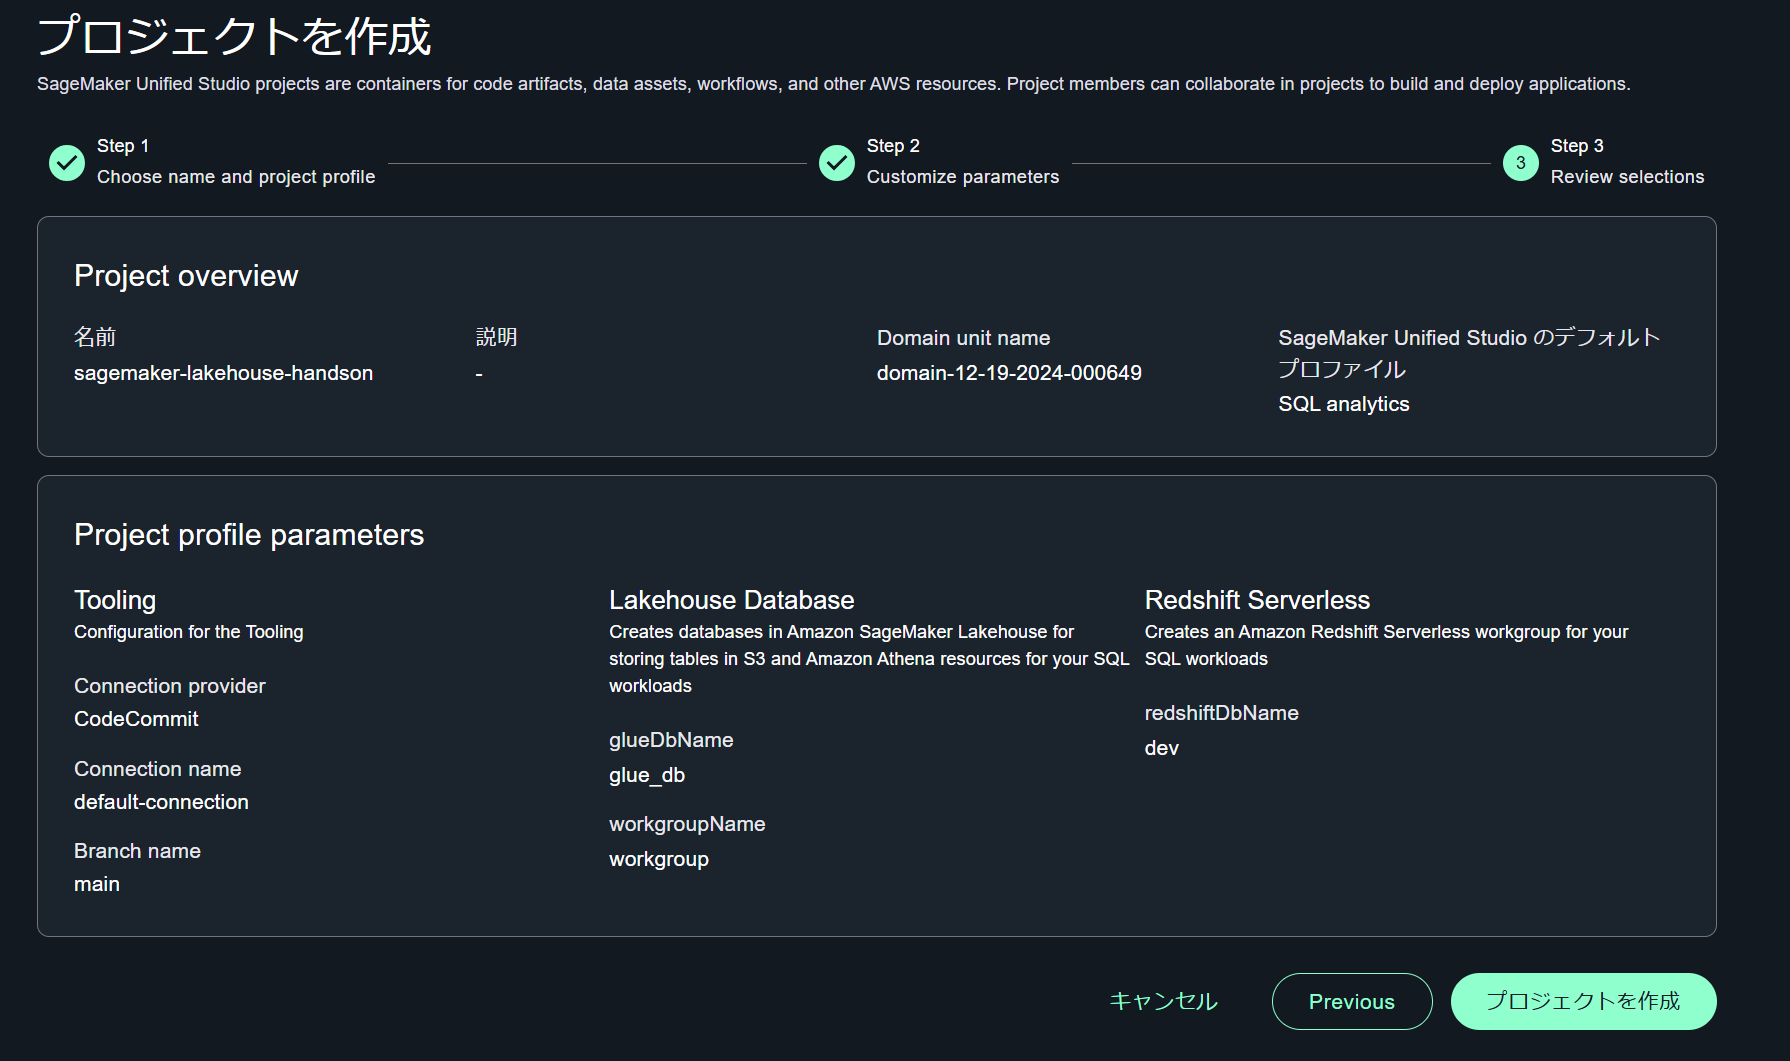Select domain value 'domain-12-19-2024-000649'
The width and height of the screenshot is (1790, 1061).
coord(1009,373)
